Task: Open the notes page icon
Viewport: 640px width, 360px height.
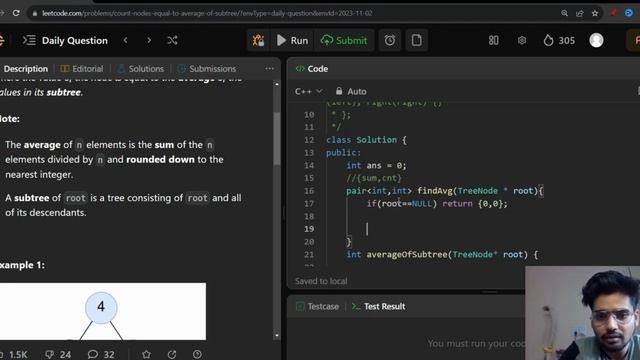Action: pyautogui.click(x=416, y=40)
